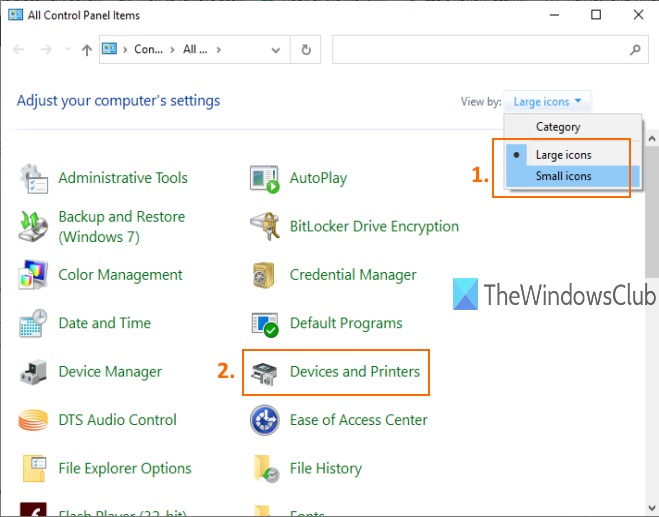Open Color Management icon

tap(34, 275)
